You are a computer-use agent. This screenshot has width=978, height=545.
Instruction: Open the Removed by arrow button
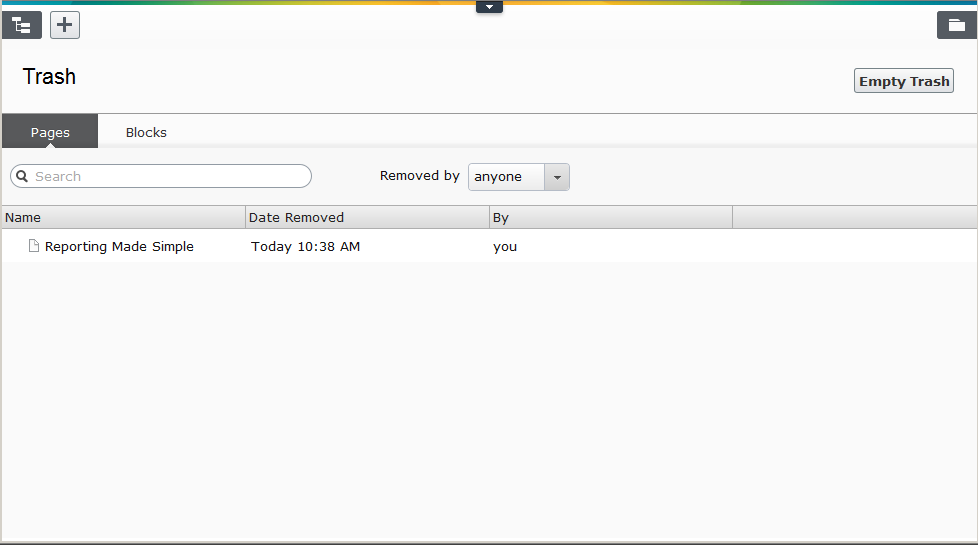[x=557, y=177]
